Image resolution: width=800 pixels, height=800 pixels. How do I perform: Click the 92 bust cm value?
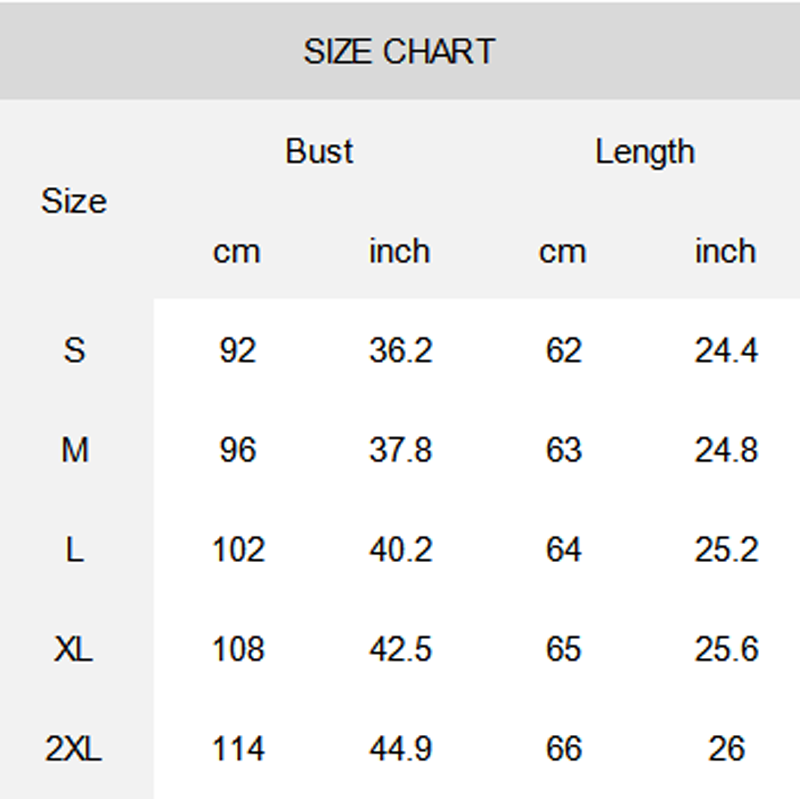tap(238, 351)
